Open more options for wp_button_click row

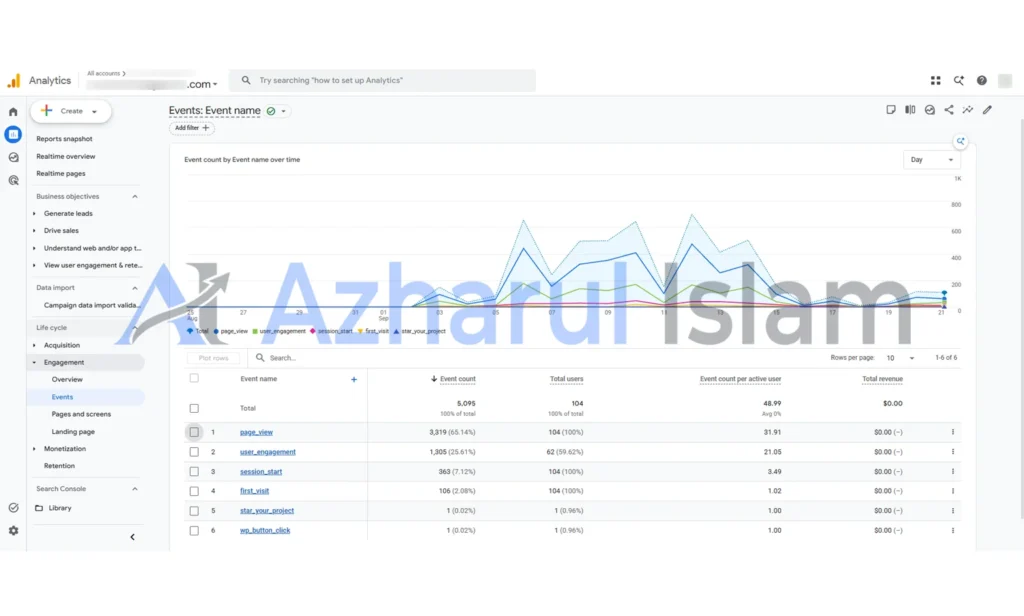[953, 530]
